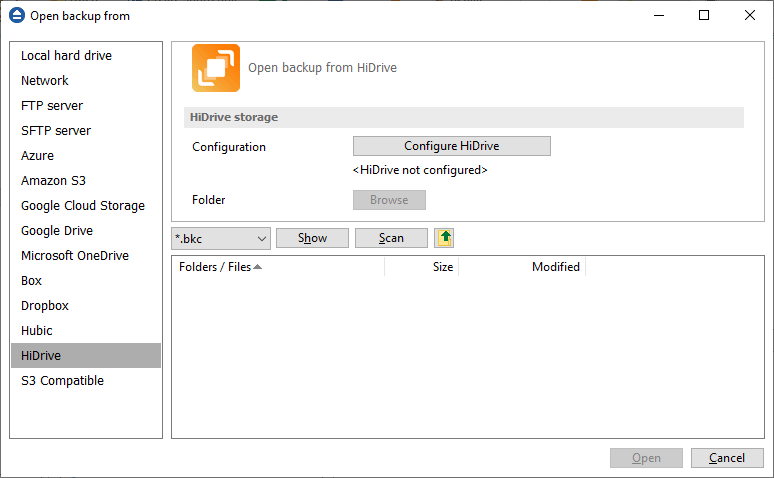Select Box in the source list
Viewport: 774px width, 478px height.
[x=86, y=280]
